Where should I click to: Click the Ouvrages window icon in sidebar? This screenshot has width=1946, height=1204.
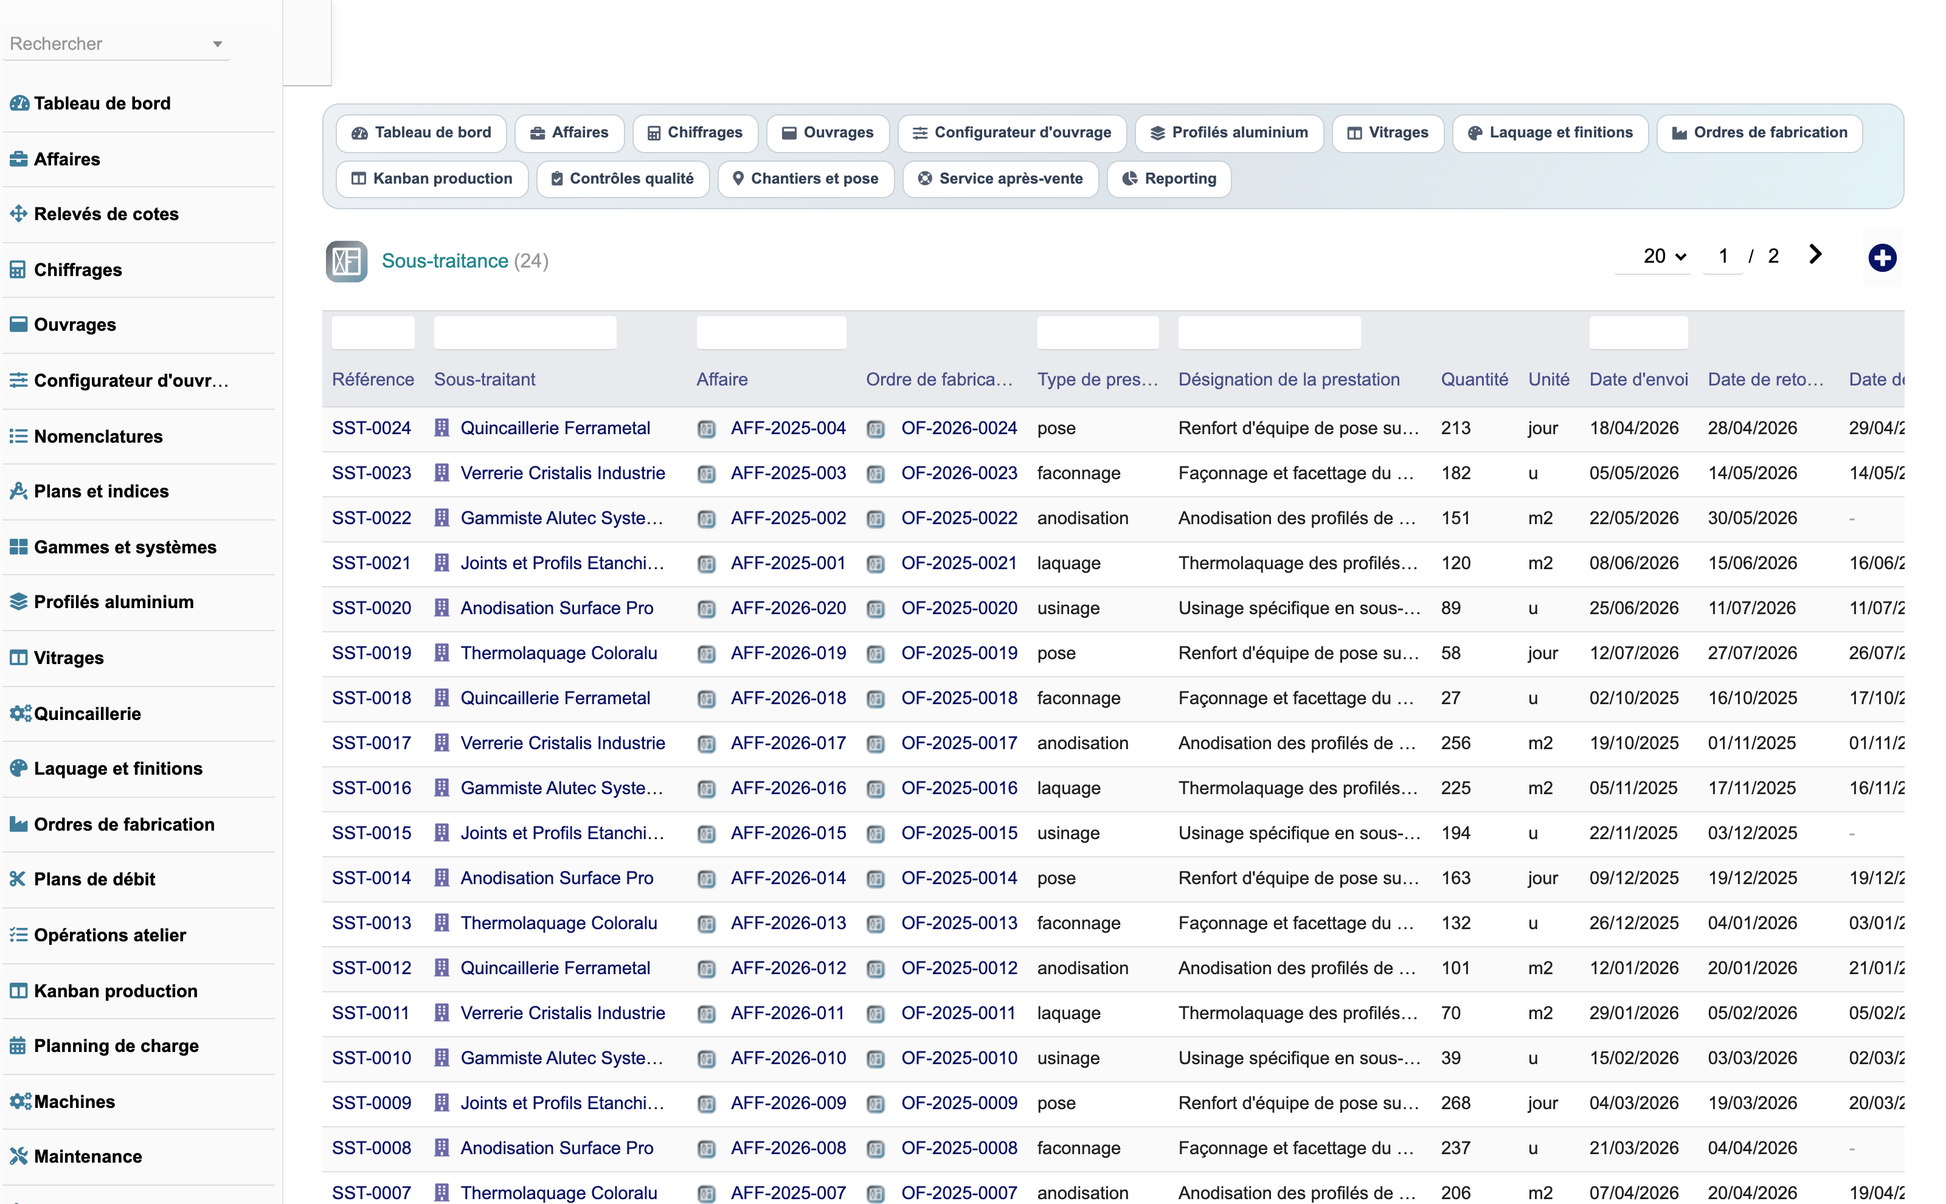19,325
